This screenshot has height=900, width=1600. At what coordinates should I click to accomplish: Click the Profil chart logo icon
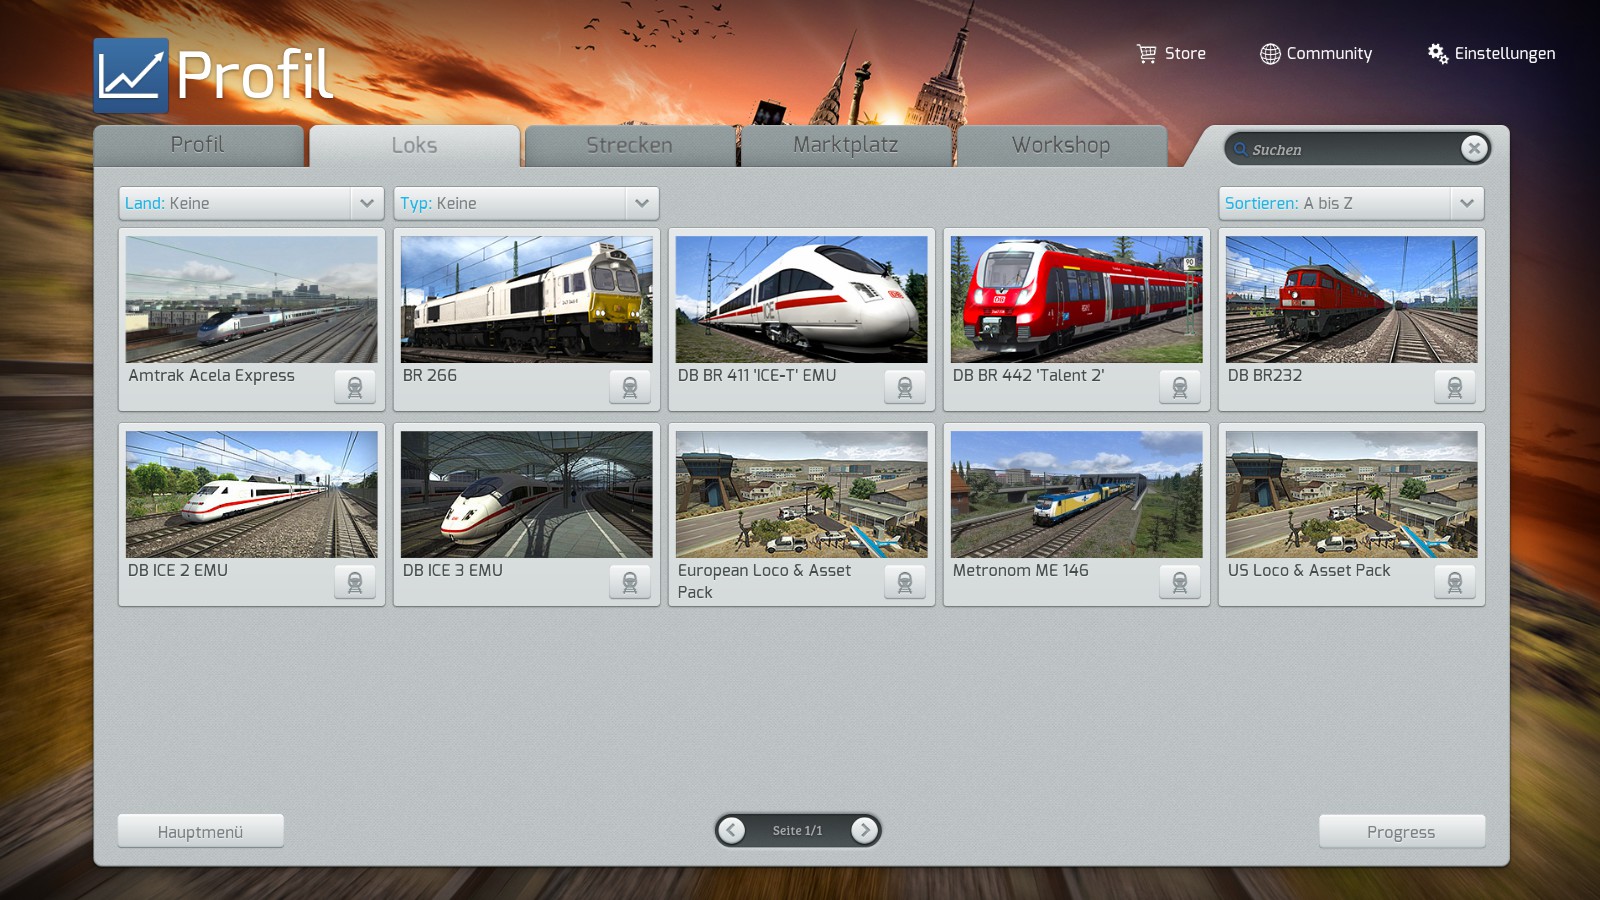pyautogui.click(x=131, y=75)
